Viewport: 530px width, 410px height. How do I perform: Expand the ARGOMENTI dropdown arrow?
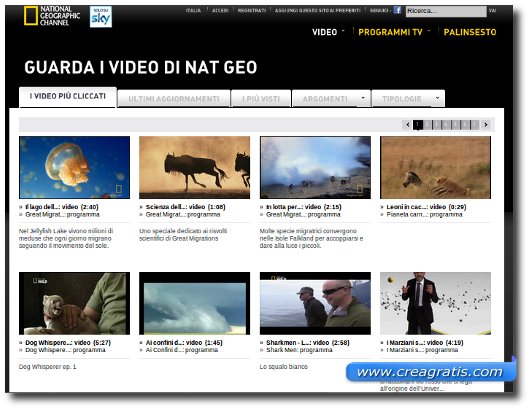(363, 98)
